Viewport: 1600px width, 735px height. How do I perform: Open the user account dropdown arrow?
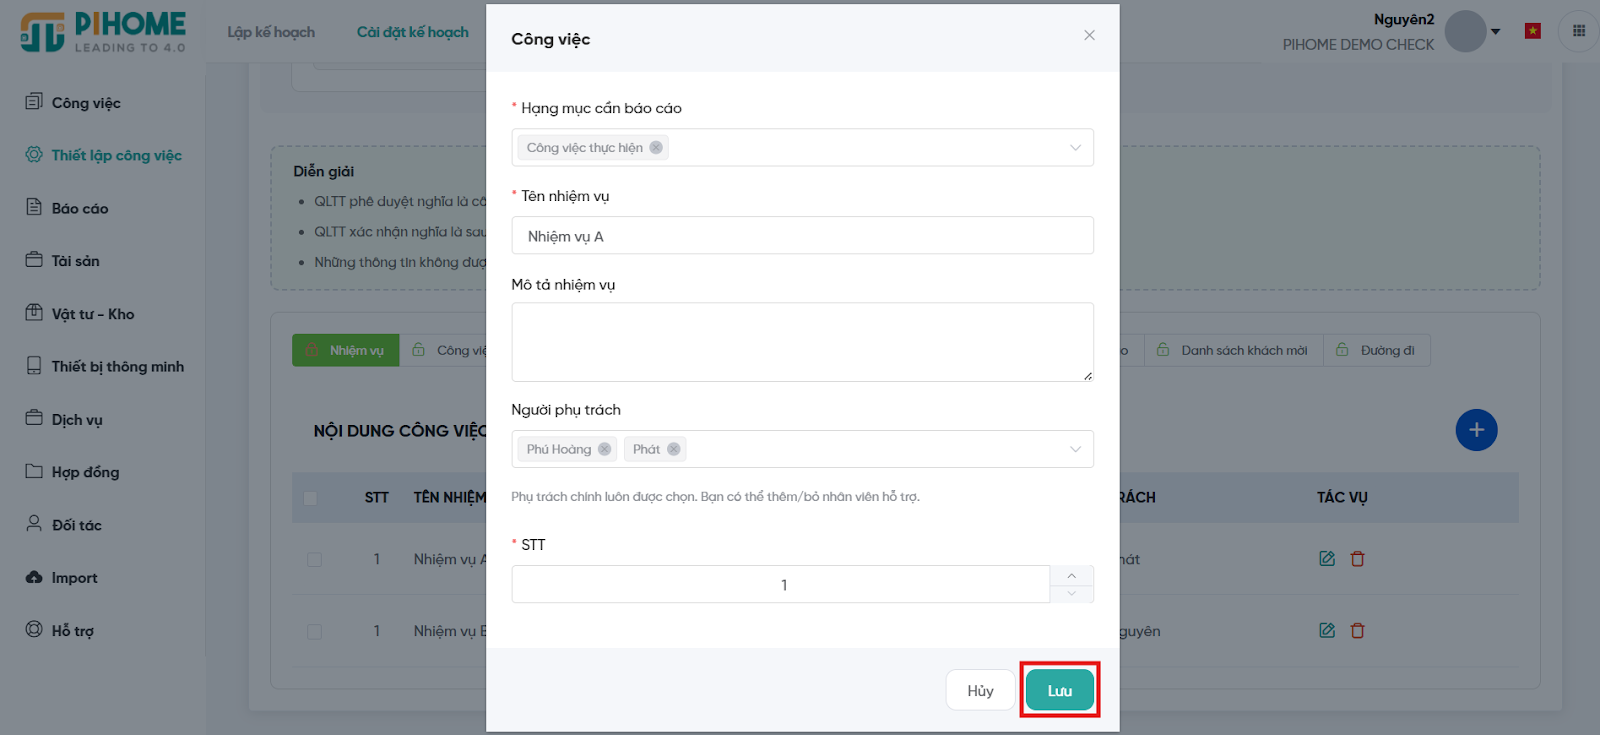coord(1496,32)
